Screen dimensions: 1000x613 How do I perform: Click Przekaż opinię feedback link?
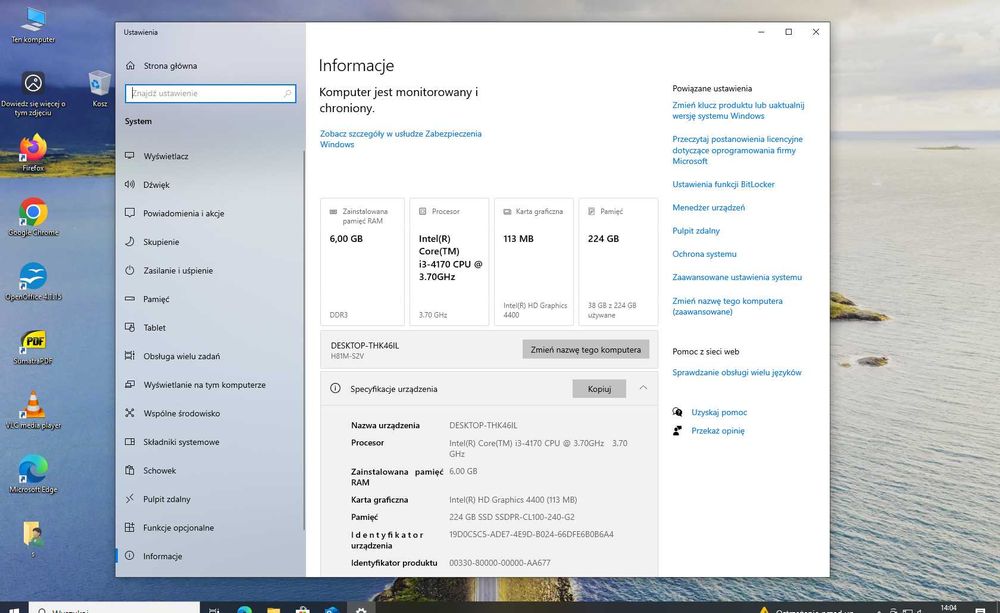(x=717, y=431)
